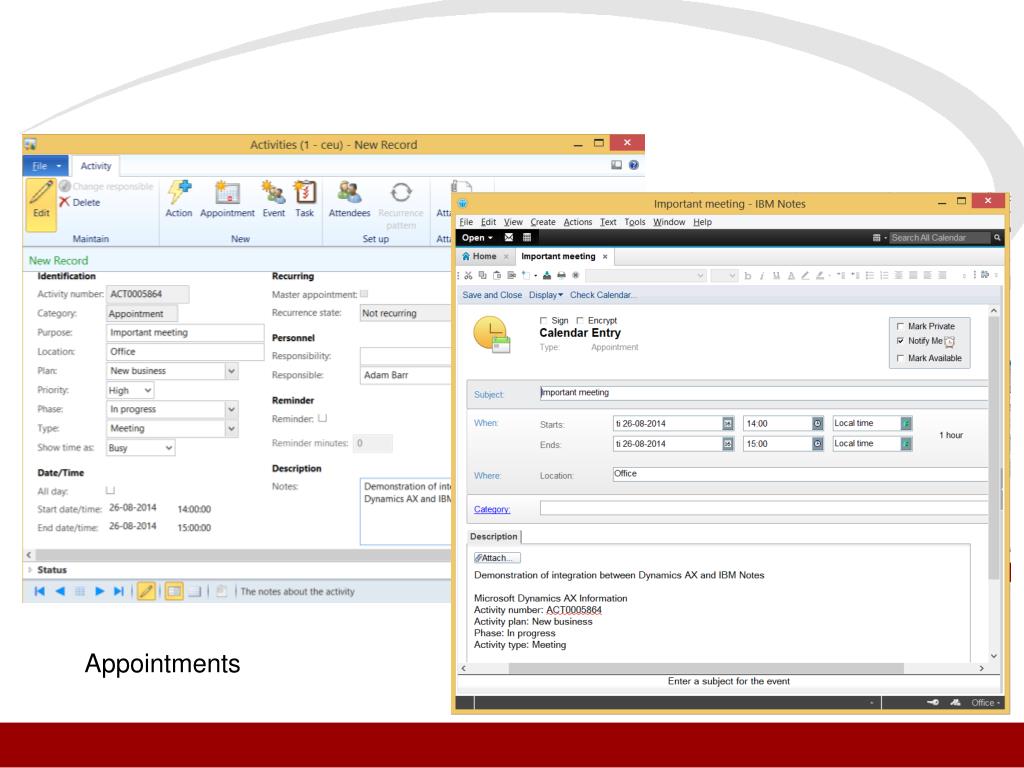
Task: Select the Description tab
Action: (494, 536)
